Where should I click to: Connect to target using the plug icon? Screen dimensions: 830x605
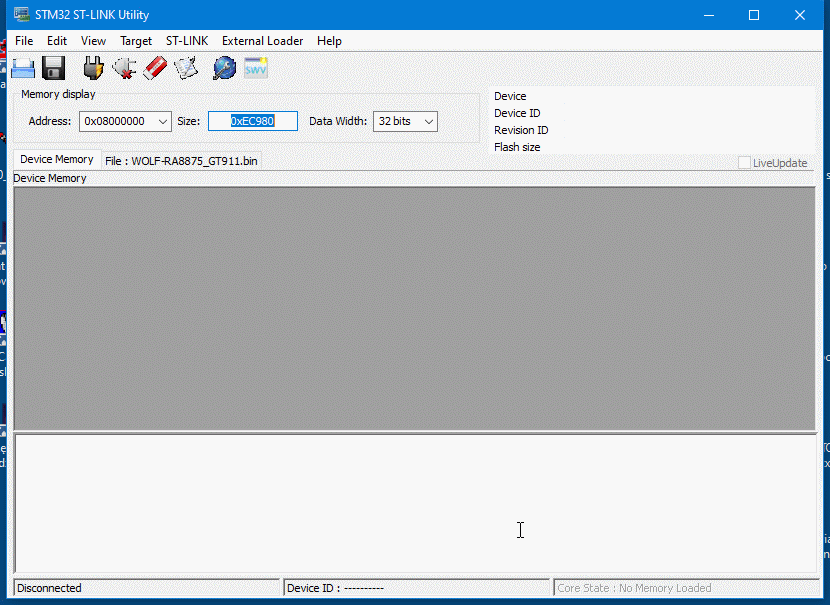(93, 68)
